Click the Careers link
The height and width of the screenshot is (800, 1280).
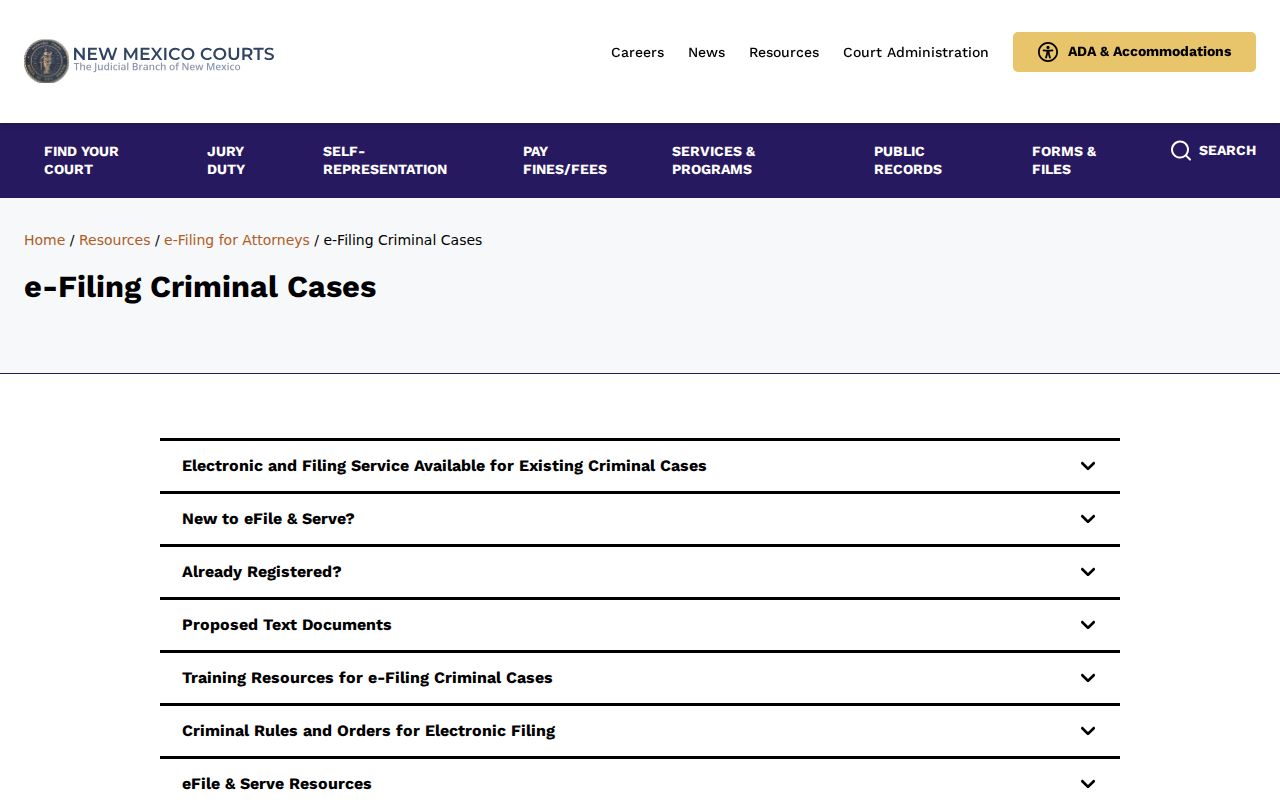pos(637,52)
